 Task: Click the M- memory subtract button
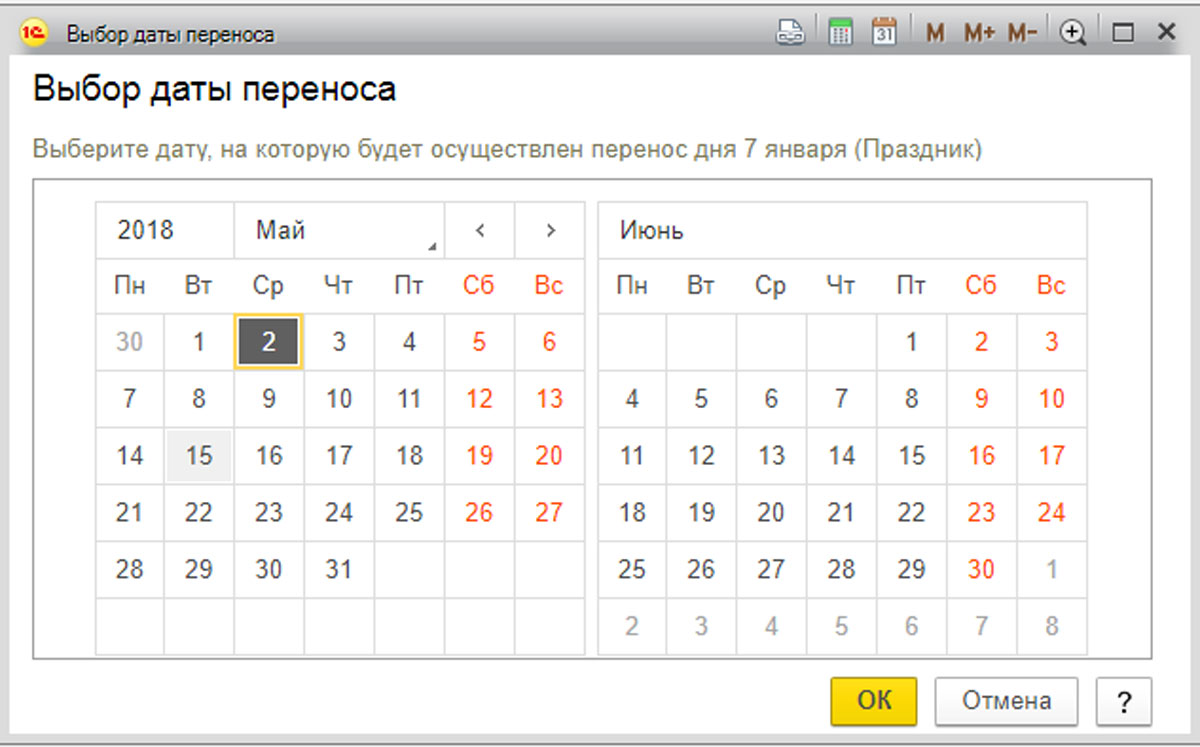1022,33
